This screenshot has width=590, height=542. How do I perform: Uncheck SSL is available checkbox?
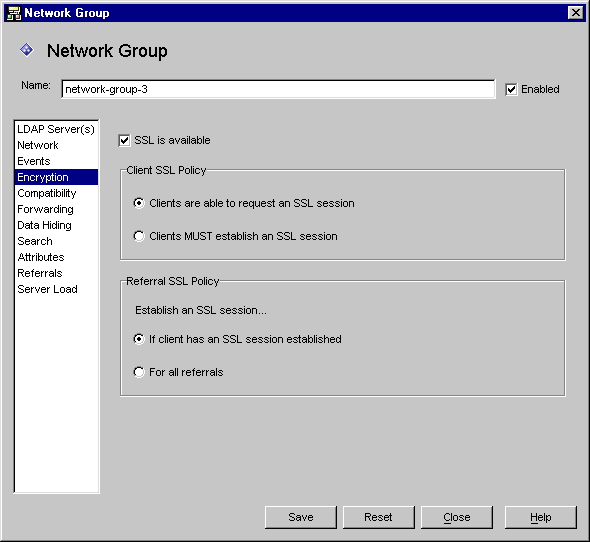click(x=124, y=140)
